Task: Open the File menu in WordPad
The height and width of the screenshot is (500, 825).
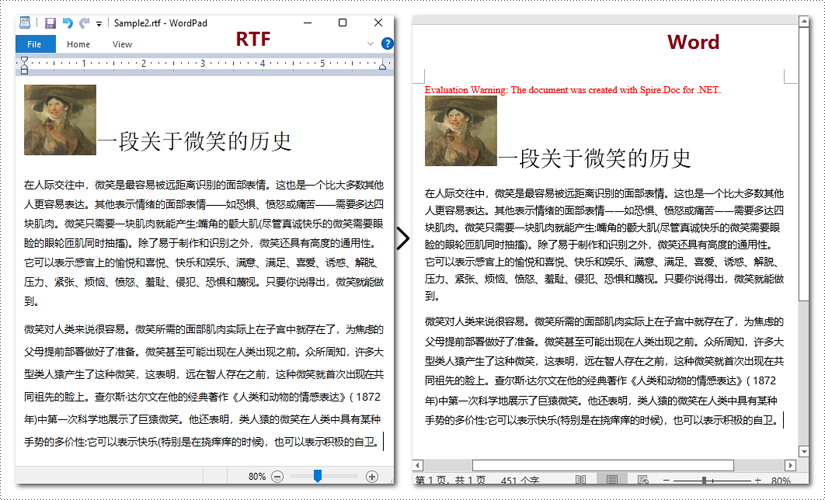Action: [35, 44]
